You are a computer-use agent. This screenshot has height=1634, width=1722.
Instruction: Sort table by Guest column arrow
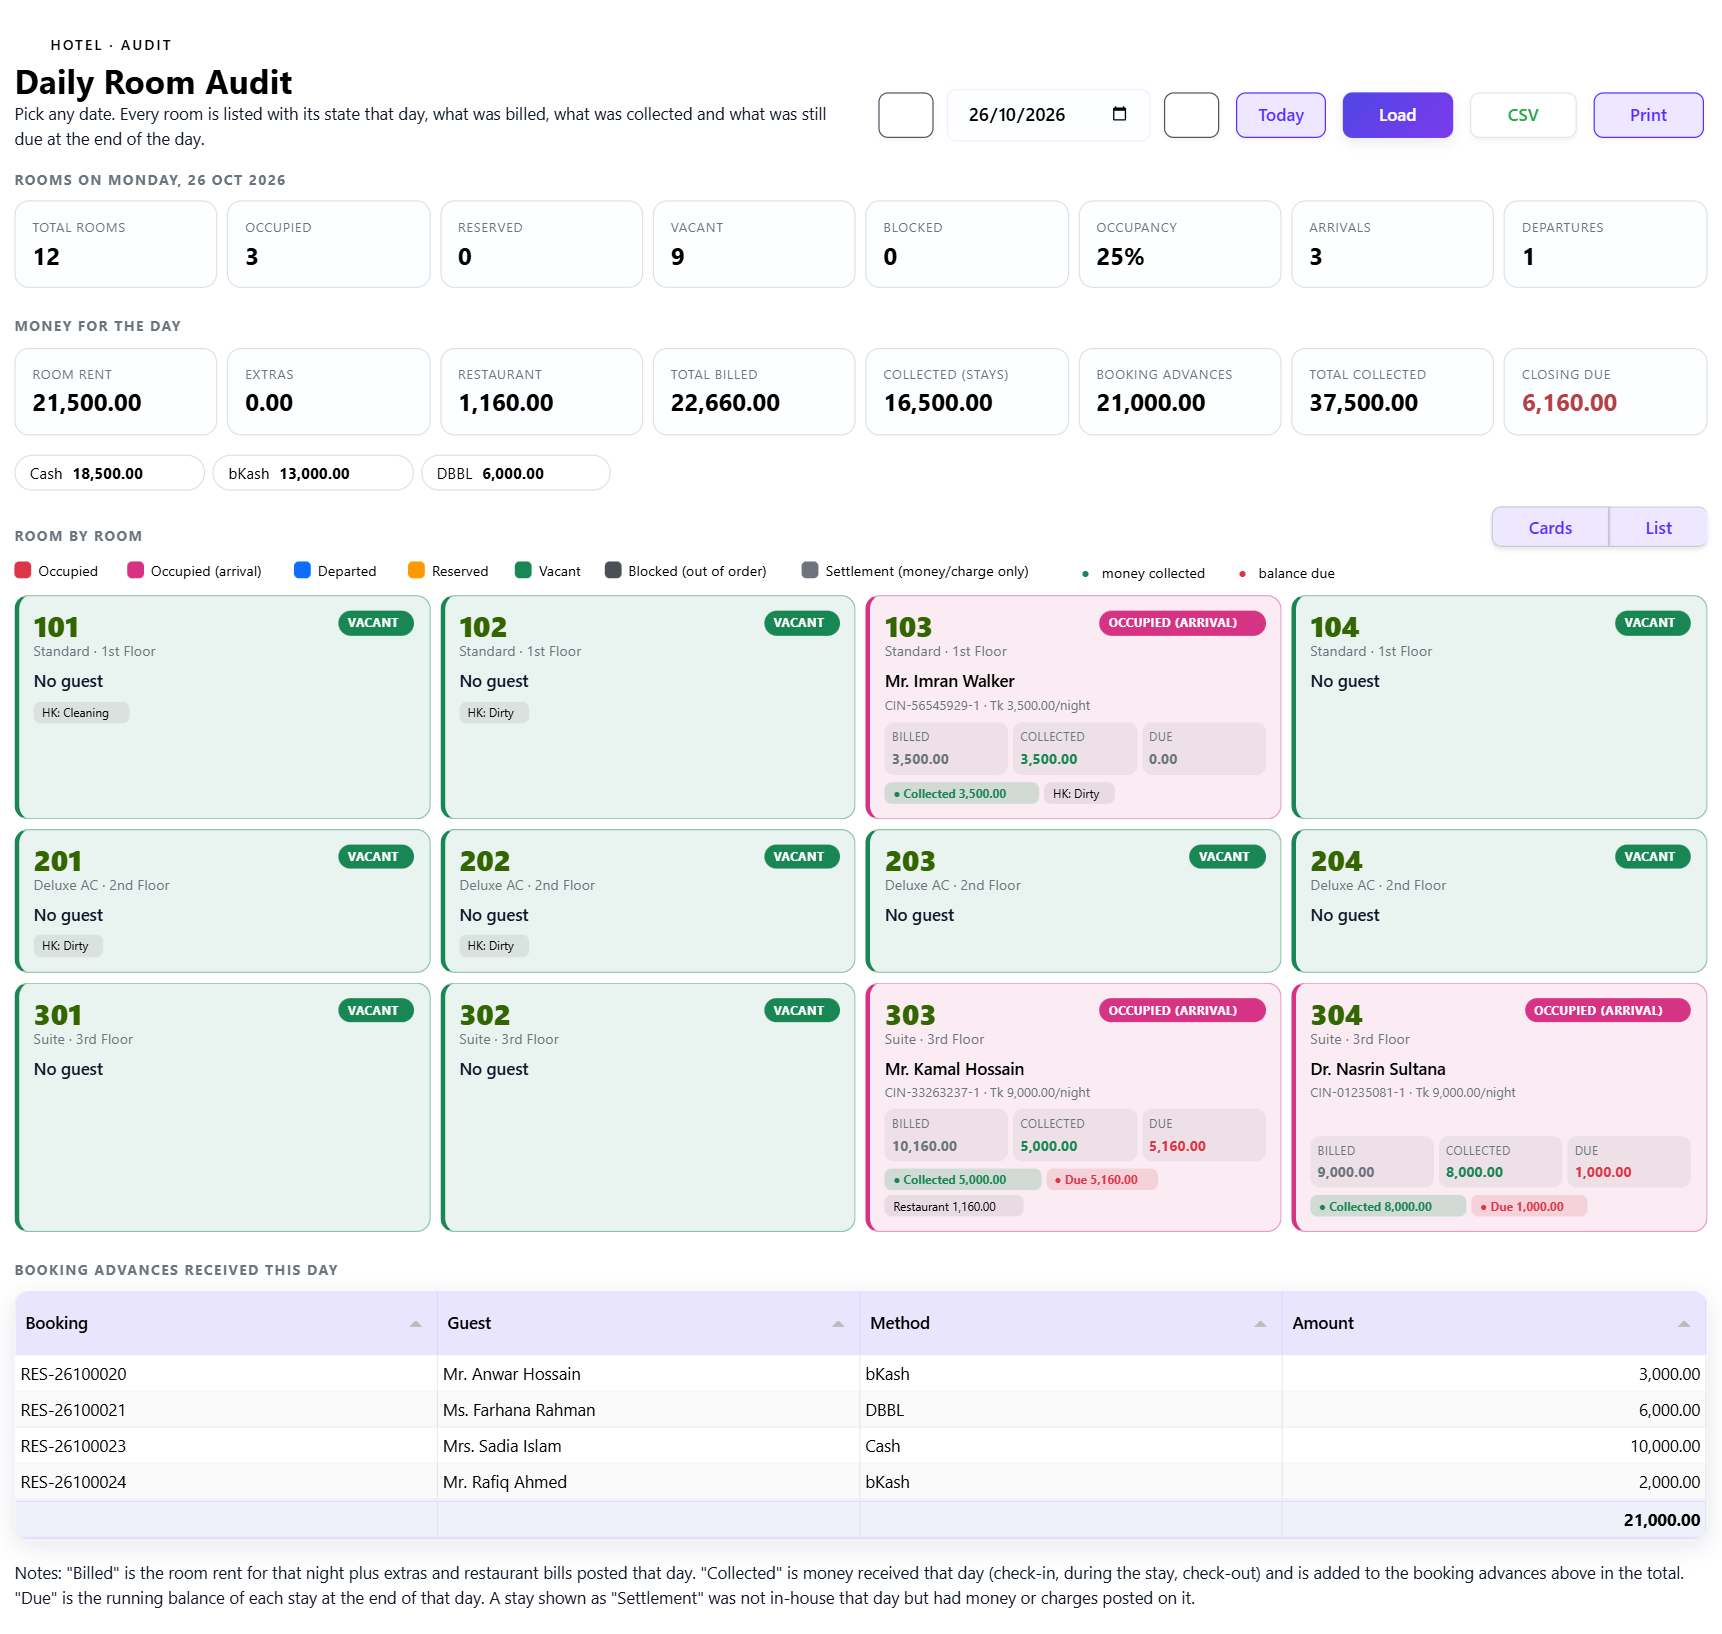[838, 1324]
